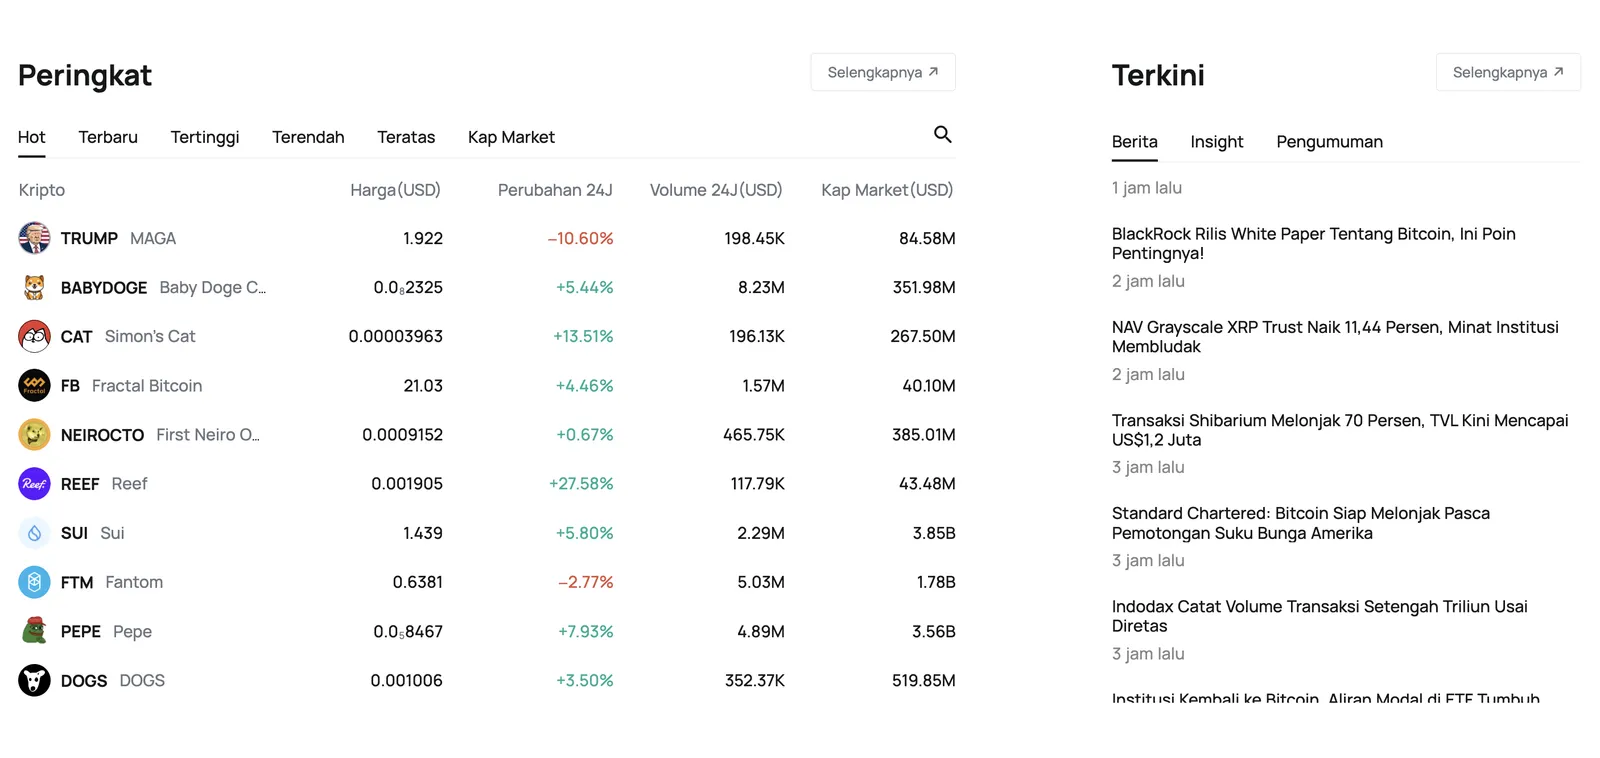Open Indodax Catat Volume Transaksi article
1600x758 pixels.
coord(1320,616)
